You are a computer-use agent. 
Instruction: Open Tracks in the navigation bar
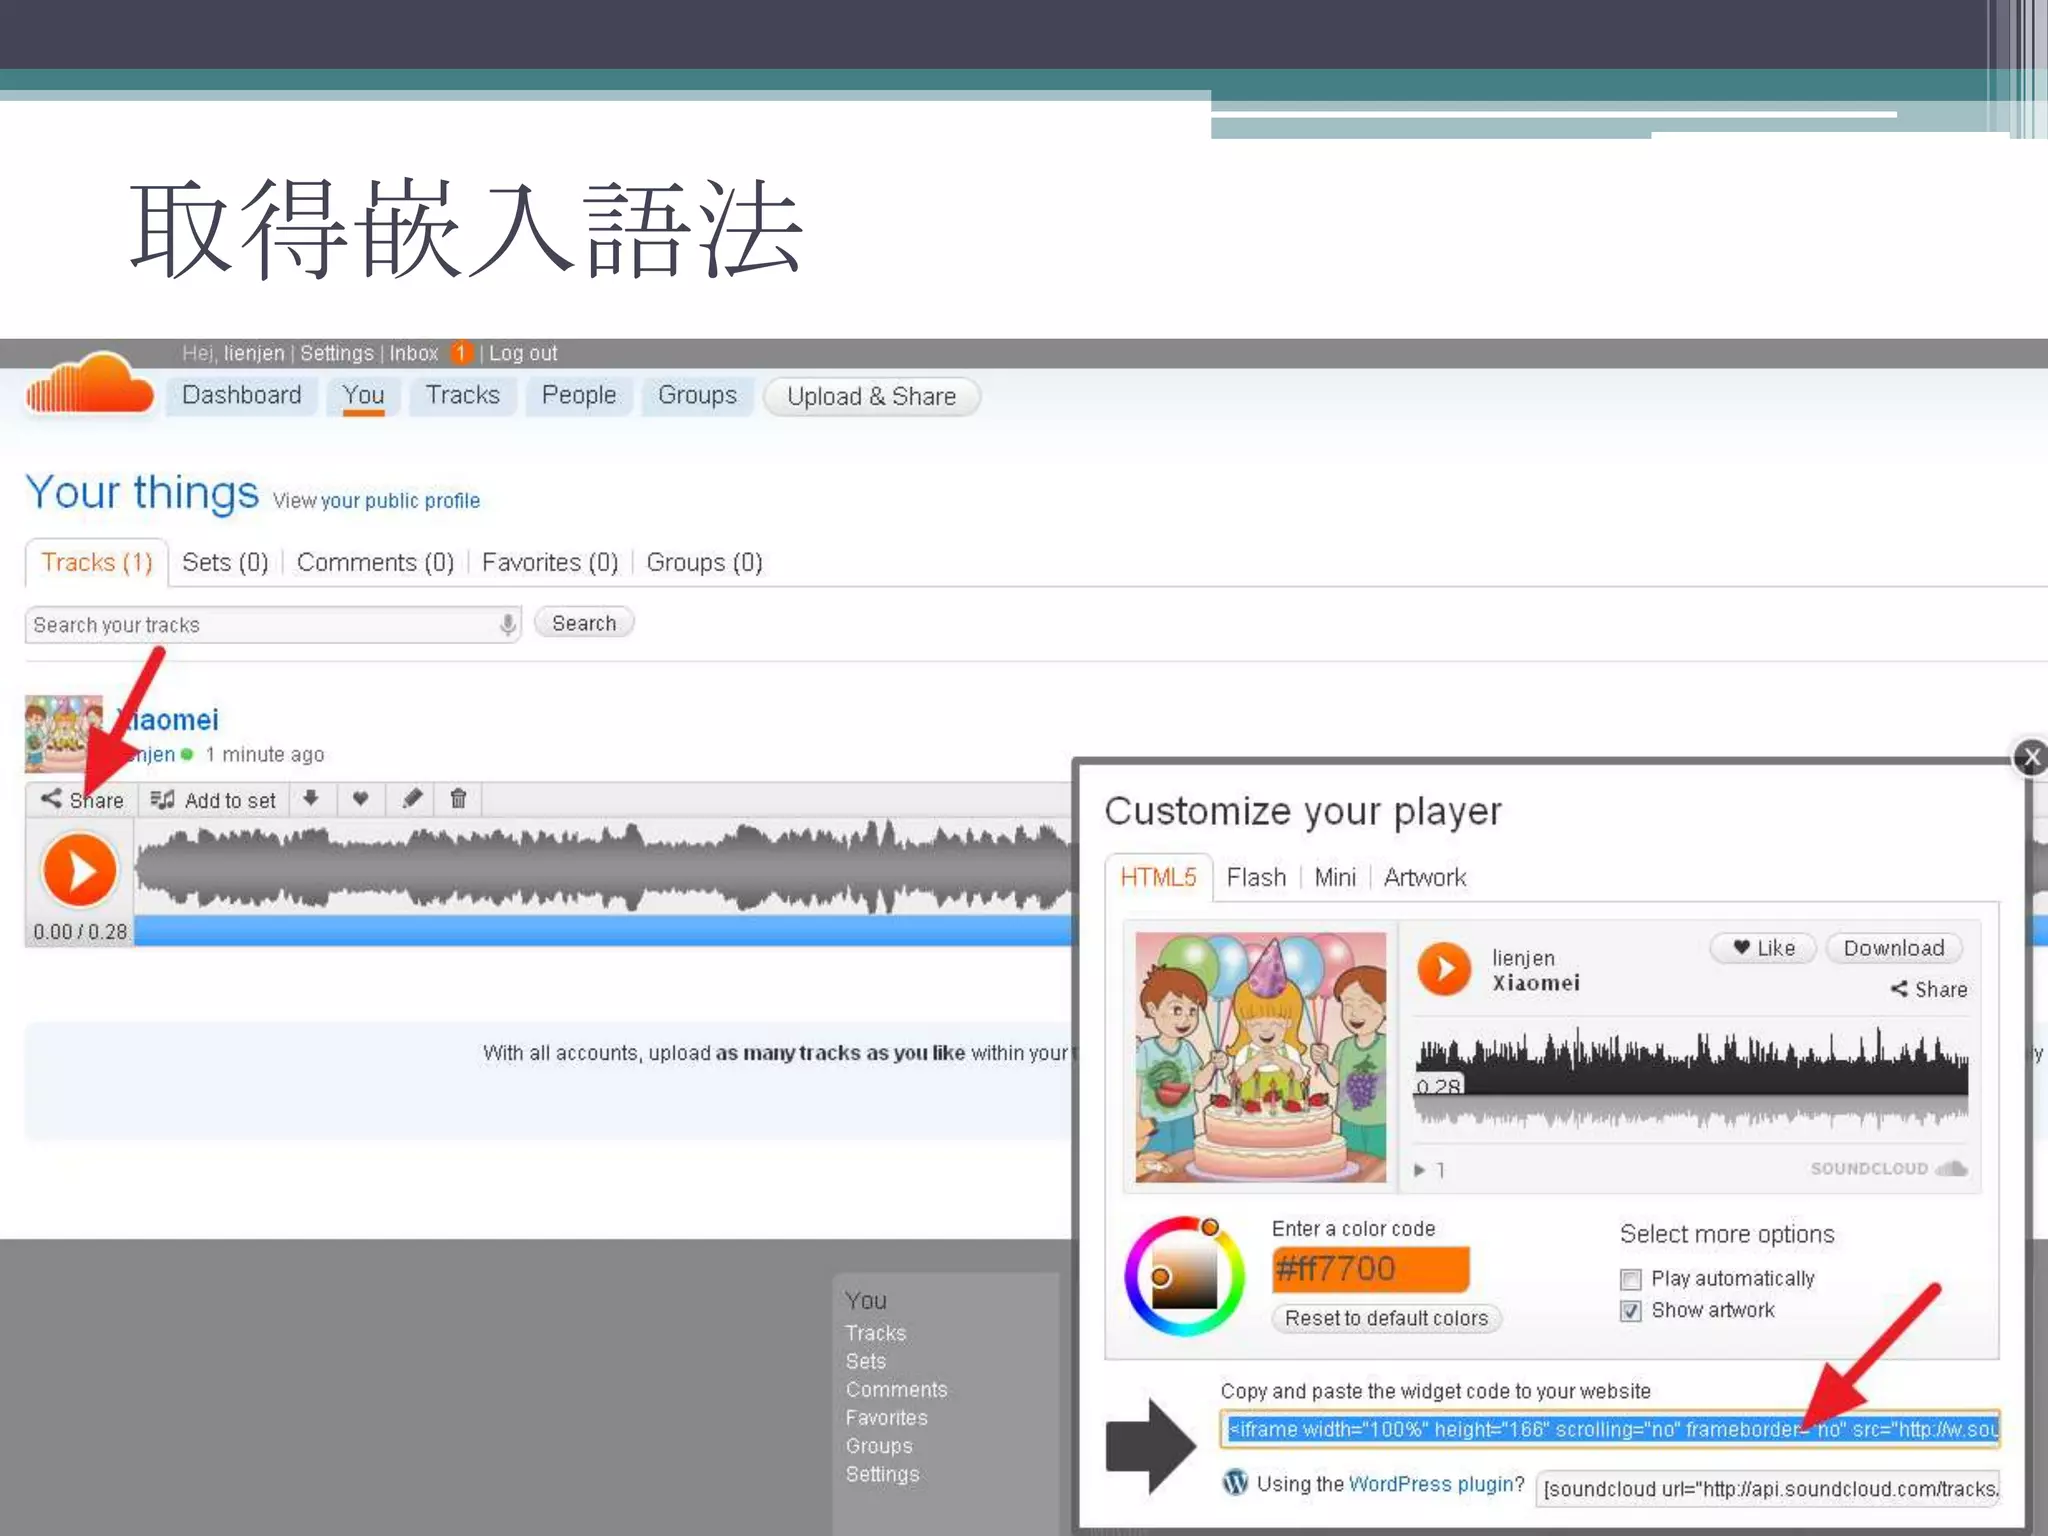[462, 395]
